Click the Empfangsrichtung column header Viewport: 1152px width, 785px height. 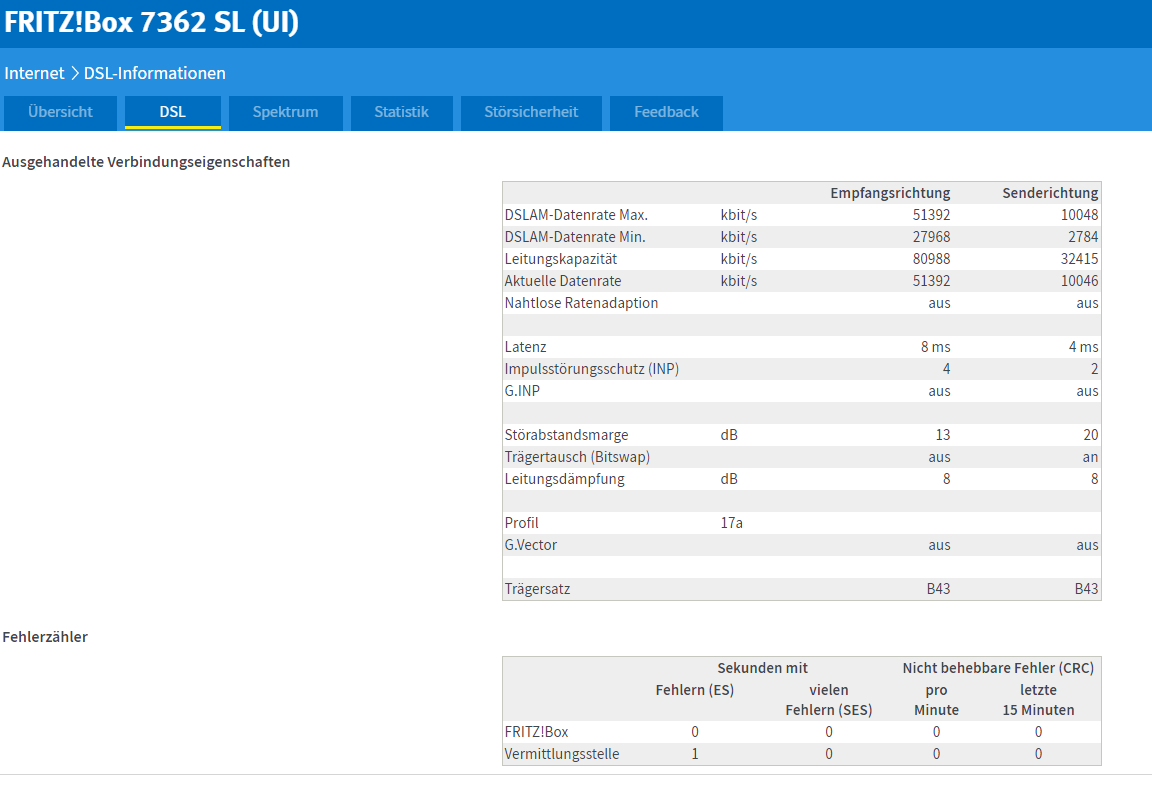pyautogui.click(x=890, y=193)
